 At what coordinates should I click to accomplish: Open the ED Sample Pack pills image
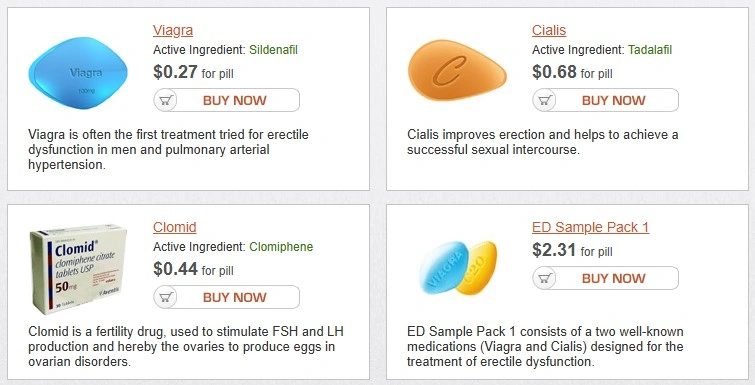pyautogui.click(x=458, y=268)
